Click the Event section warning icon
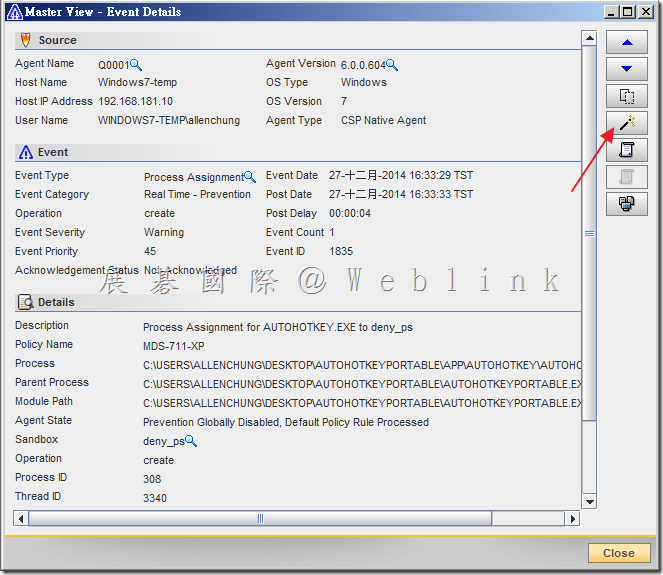Viewport: 663px width, 575px height. pos(26,152)
